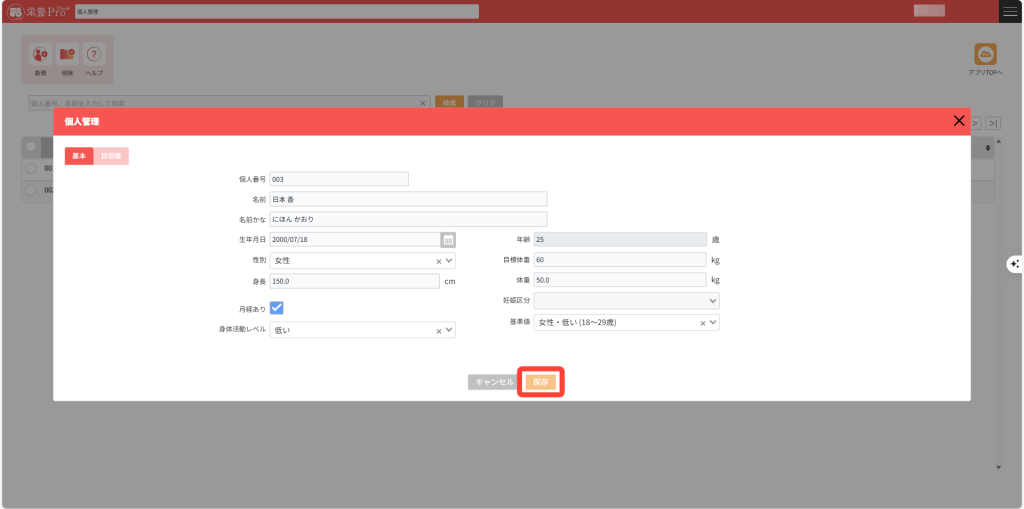
Task: Click the 新規 add person icon
Action: point(40,56)
